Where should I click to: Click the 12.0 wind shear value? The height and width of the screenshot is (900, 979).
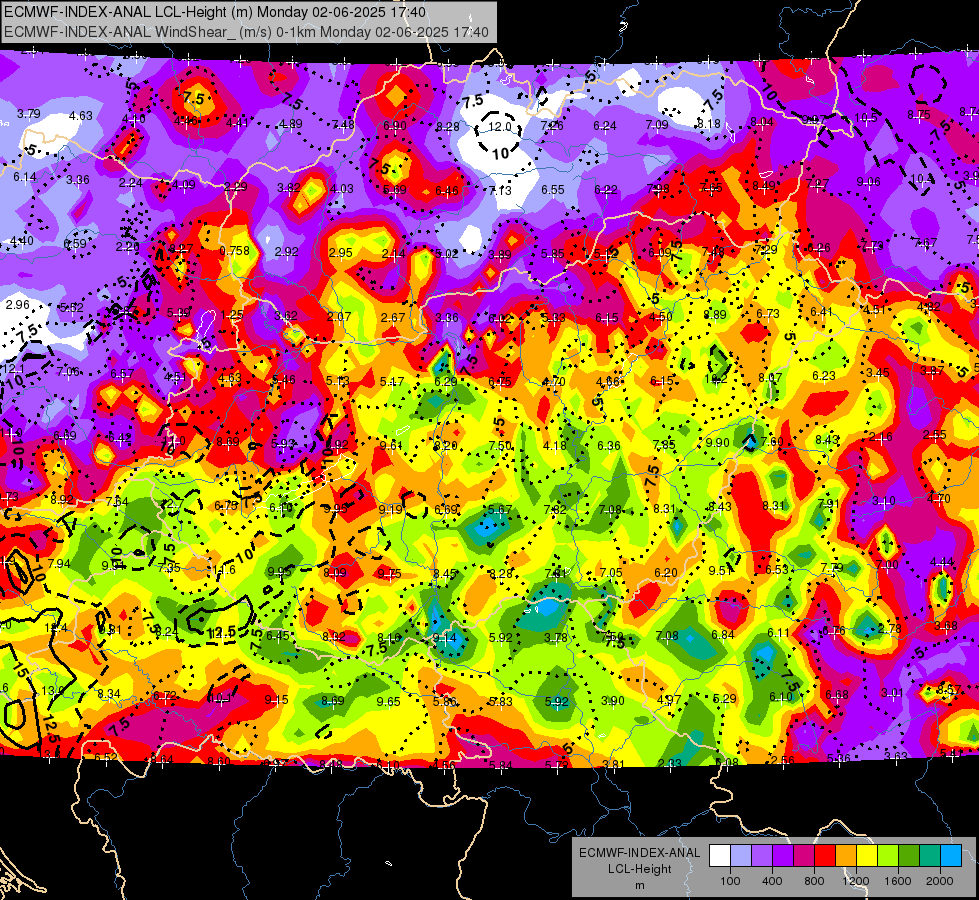coord(499,127)
